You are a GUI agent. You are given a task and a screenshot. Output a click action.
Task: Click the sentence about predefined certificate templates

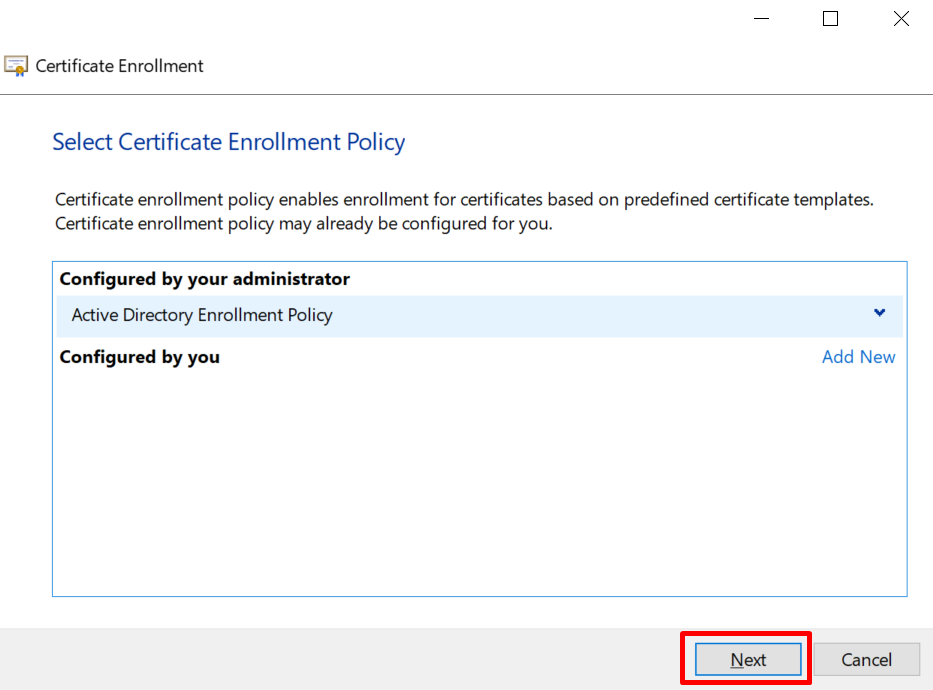(464, 199)
